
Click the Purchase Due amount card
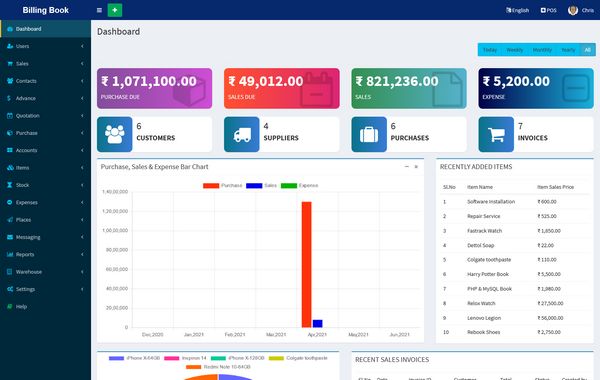pyautogui.click(x=155, y=88)
